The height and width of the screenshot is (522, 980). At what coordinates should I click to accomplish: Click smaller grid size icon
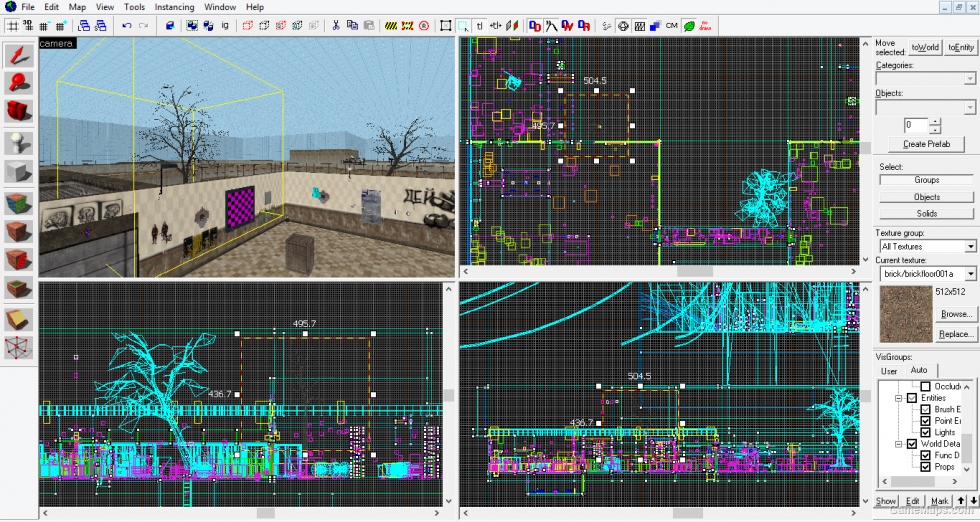[x=44, y=26]
